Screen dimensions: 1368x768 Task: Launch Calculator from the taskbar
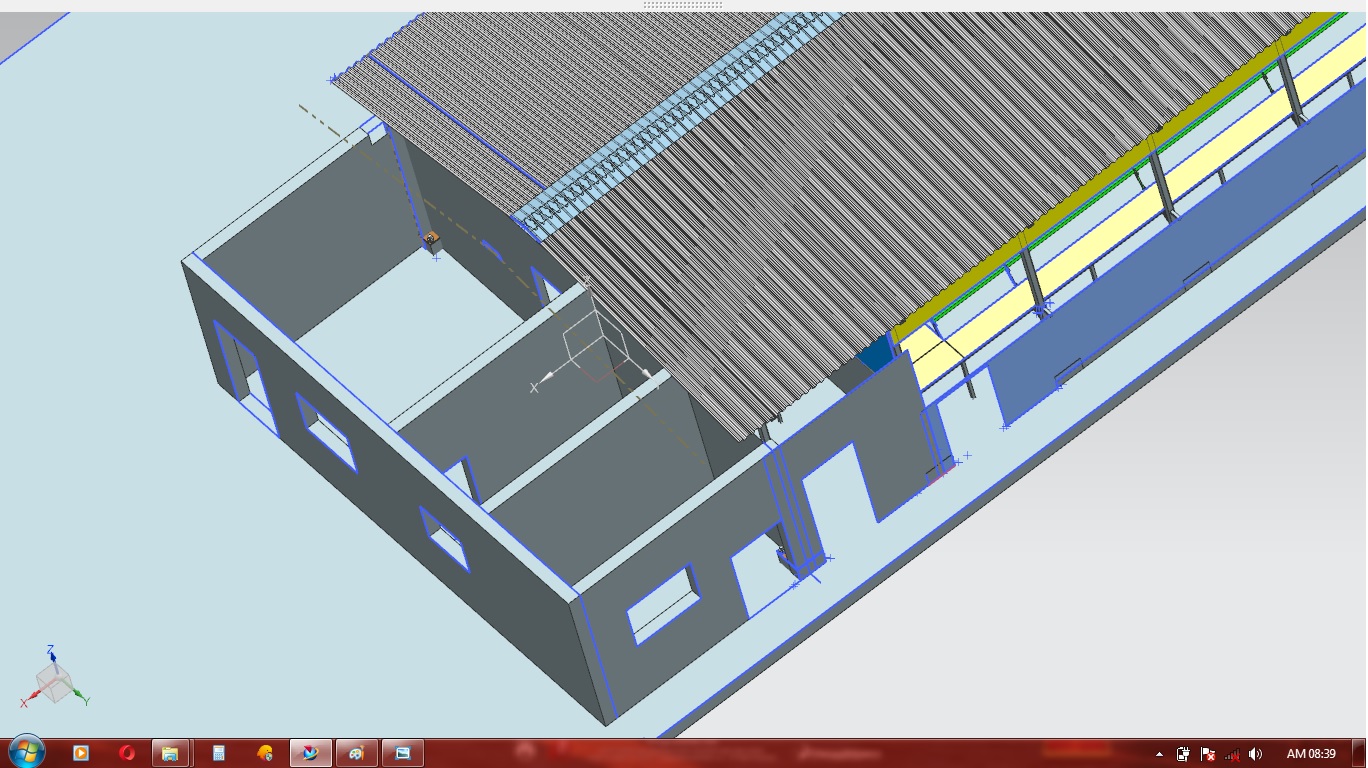click(x=218, y=753)
